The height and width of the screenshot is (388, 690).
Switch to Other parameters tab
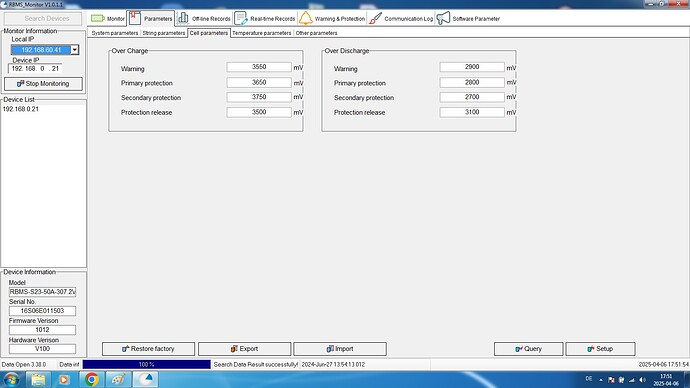[x=316, y=33]
